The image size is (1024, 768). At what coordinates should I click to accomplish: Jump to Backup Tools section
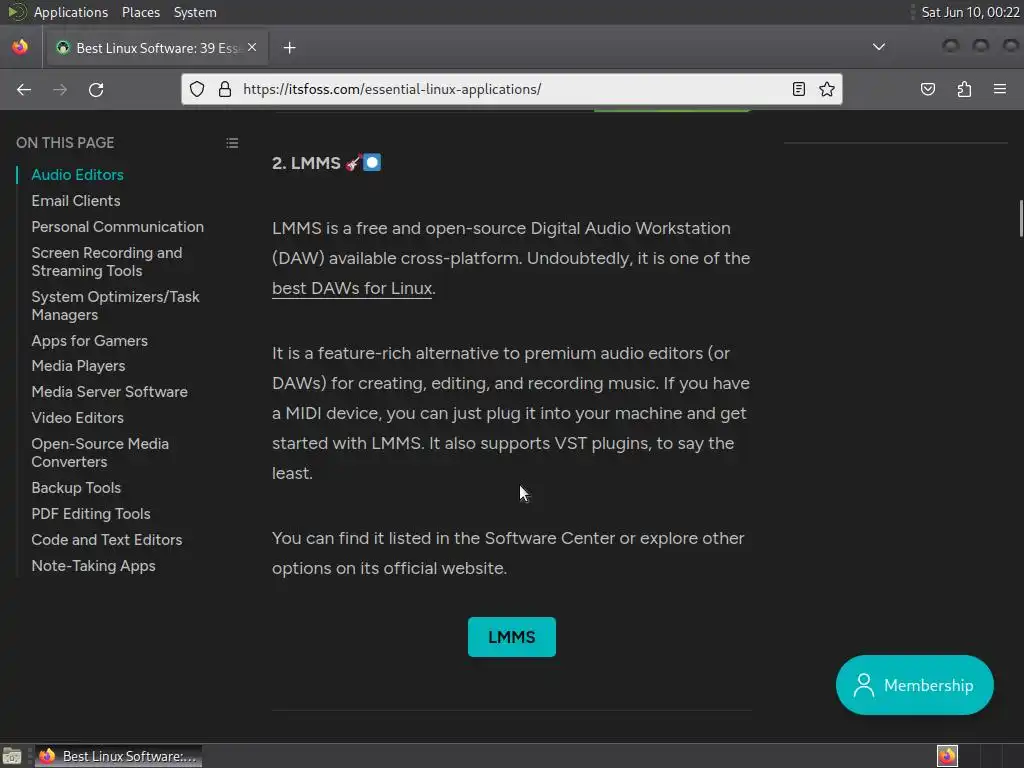76,488
